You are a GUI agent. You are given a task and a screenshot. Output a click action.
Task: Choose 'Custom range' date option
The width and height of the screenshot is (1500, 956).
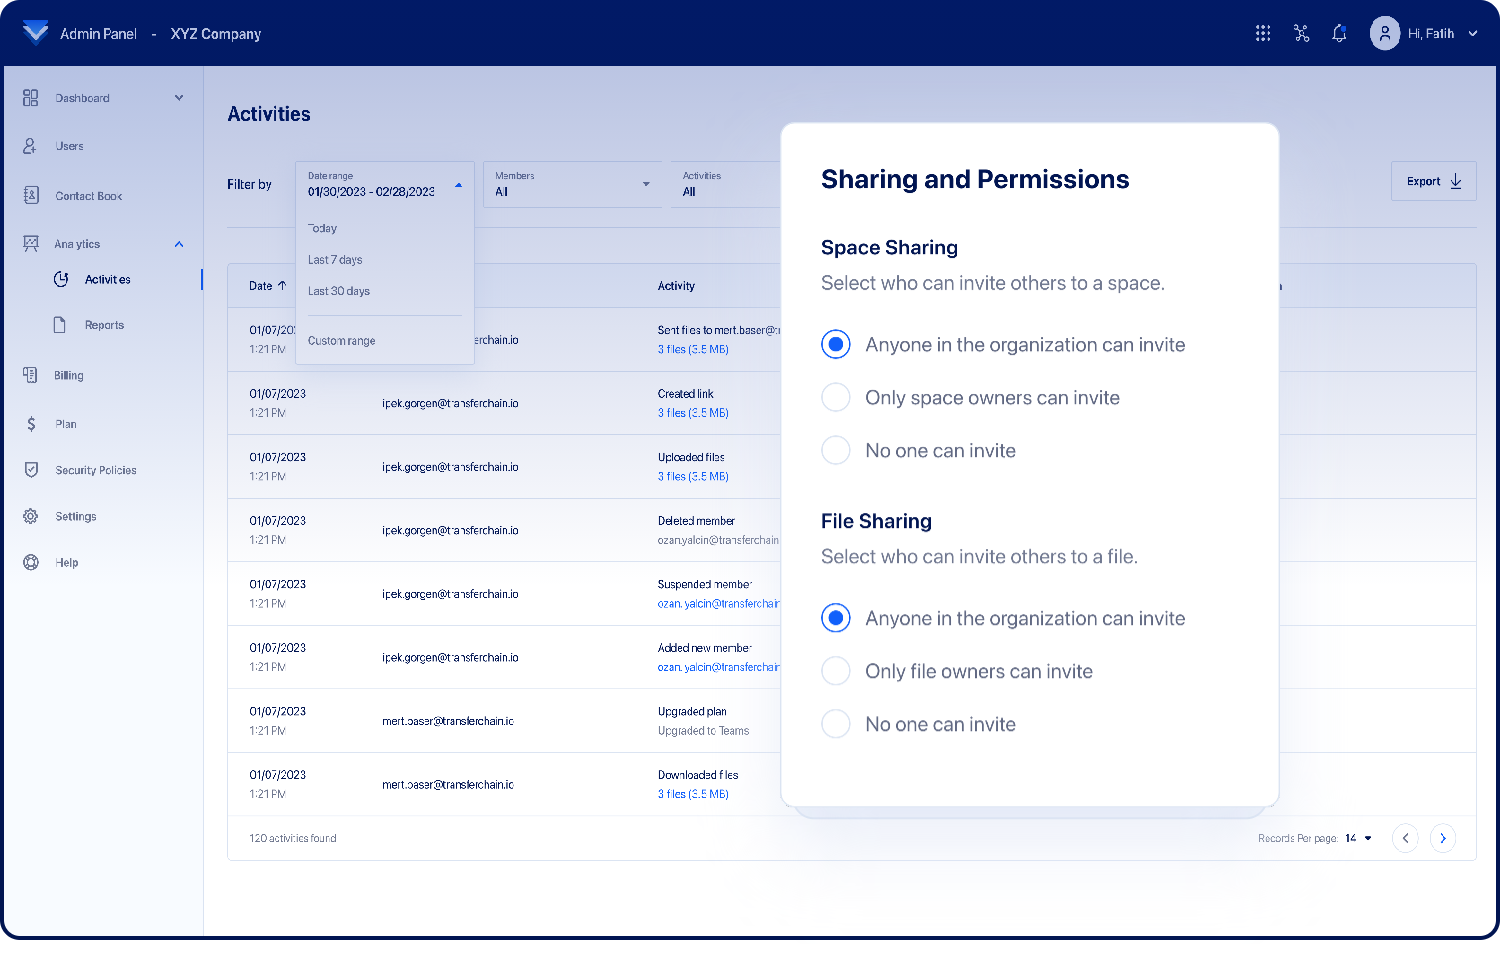pos(342,341)
